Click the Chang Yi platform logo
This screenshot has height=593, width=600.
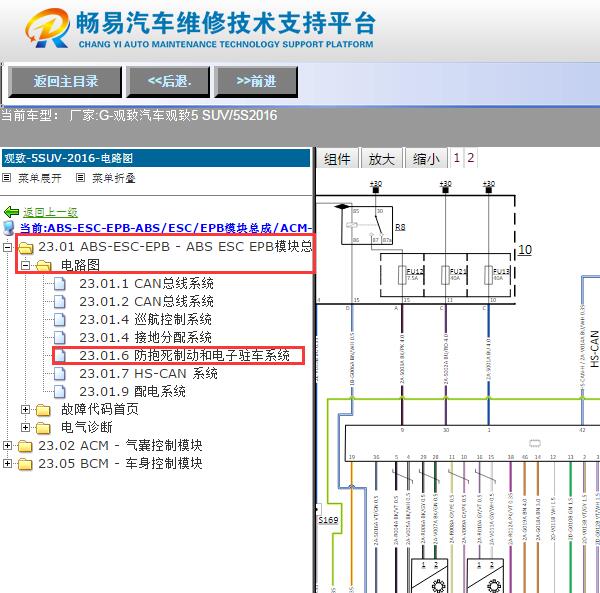point(47,28)
